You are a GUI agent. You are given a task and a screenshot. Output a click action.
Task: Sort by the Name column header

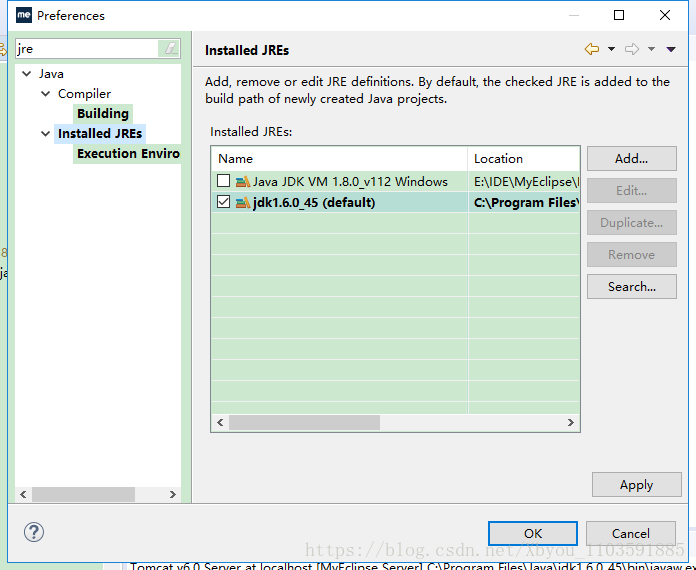click(339, 158)
